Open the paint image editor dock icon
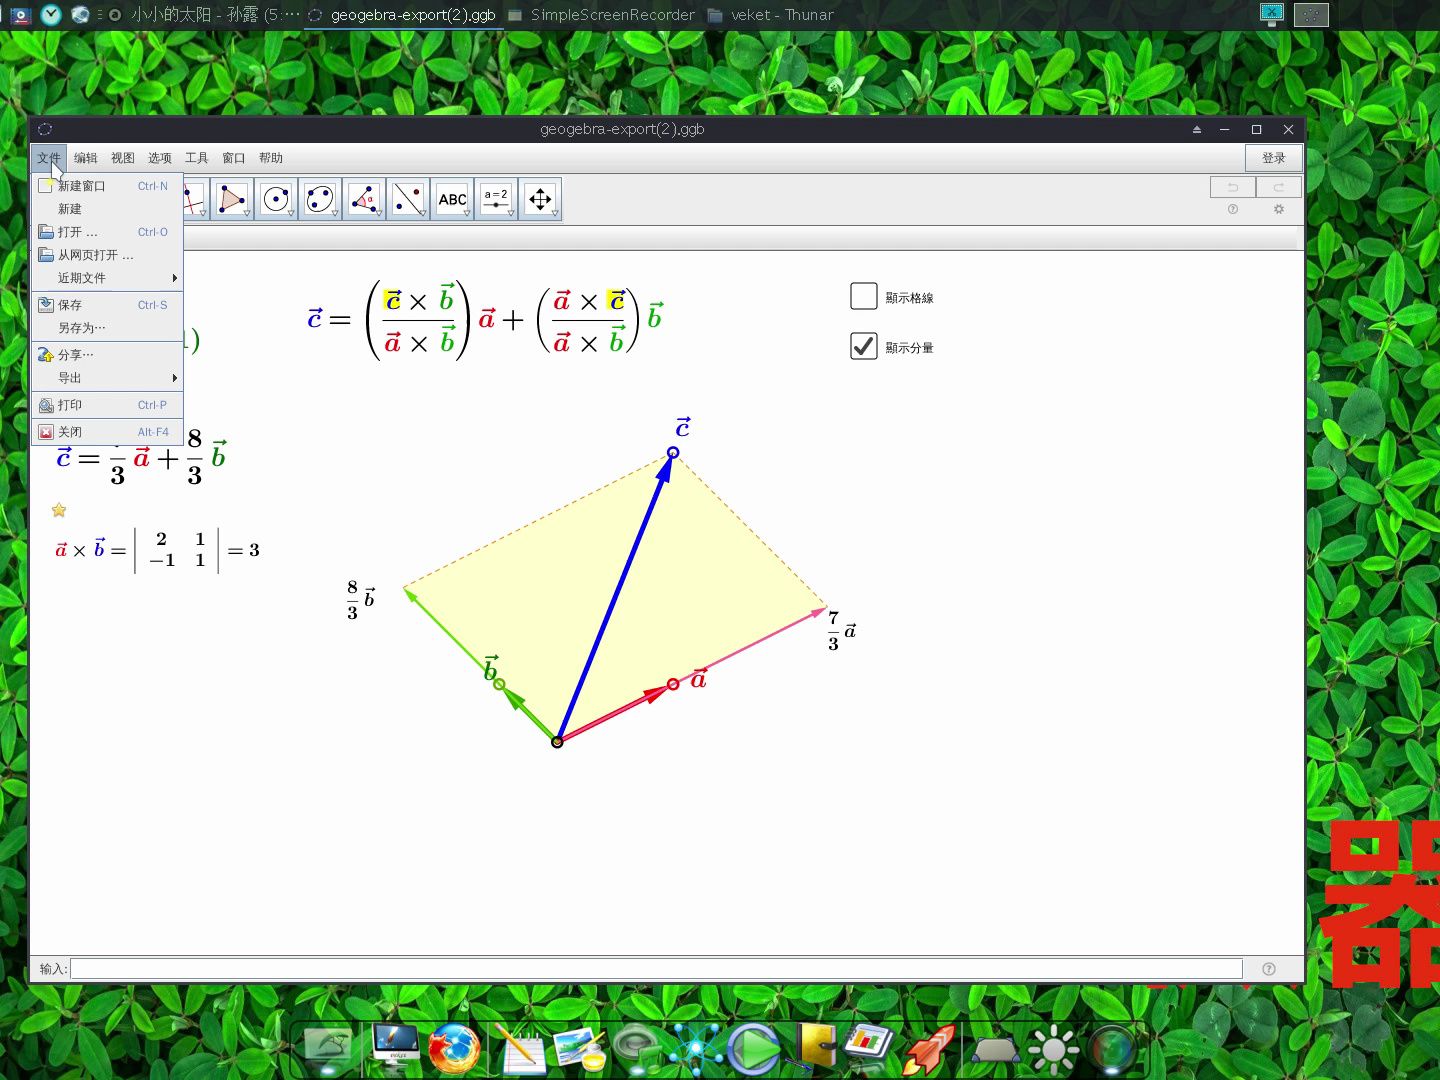The image size is (1440, 1080). (580, 1049)
